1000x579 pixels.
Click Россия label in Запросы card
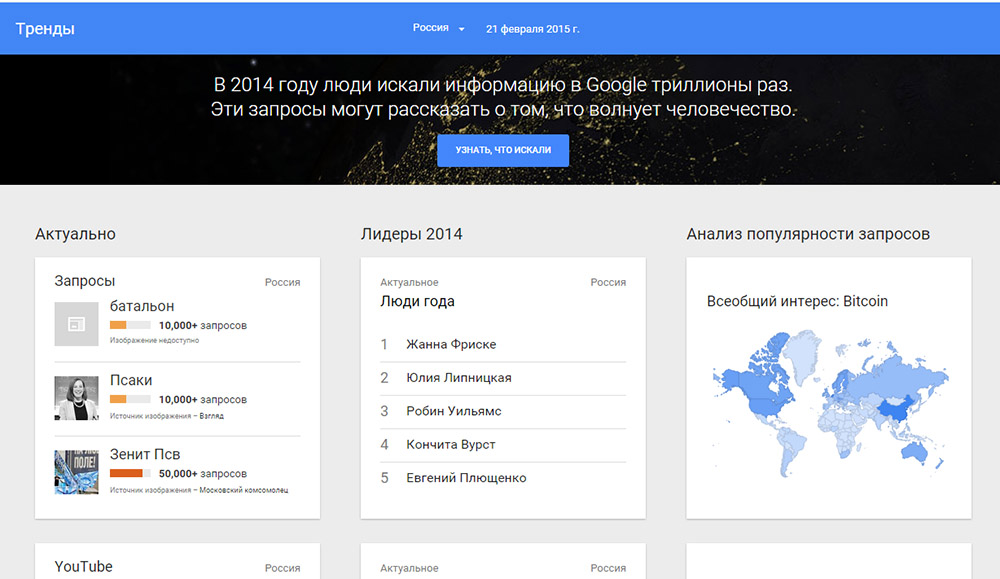[x=283, y=282]
